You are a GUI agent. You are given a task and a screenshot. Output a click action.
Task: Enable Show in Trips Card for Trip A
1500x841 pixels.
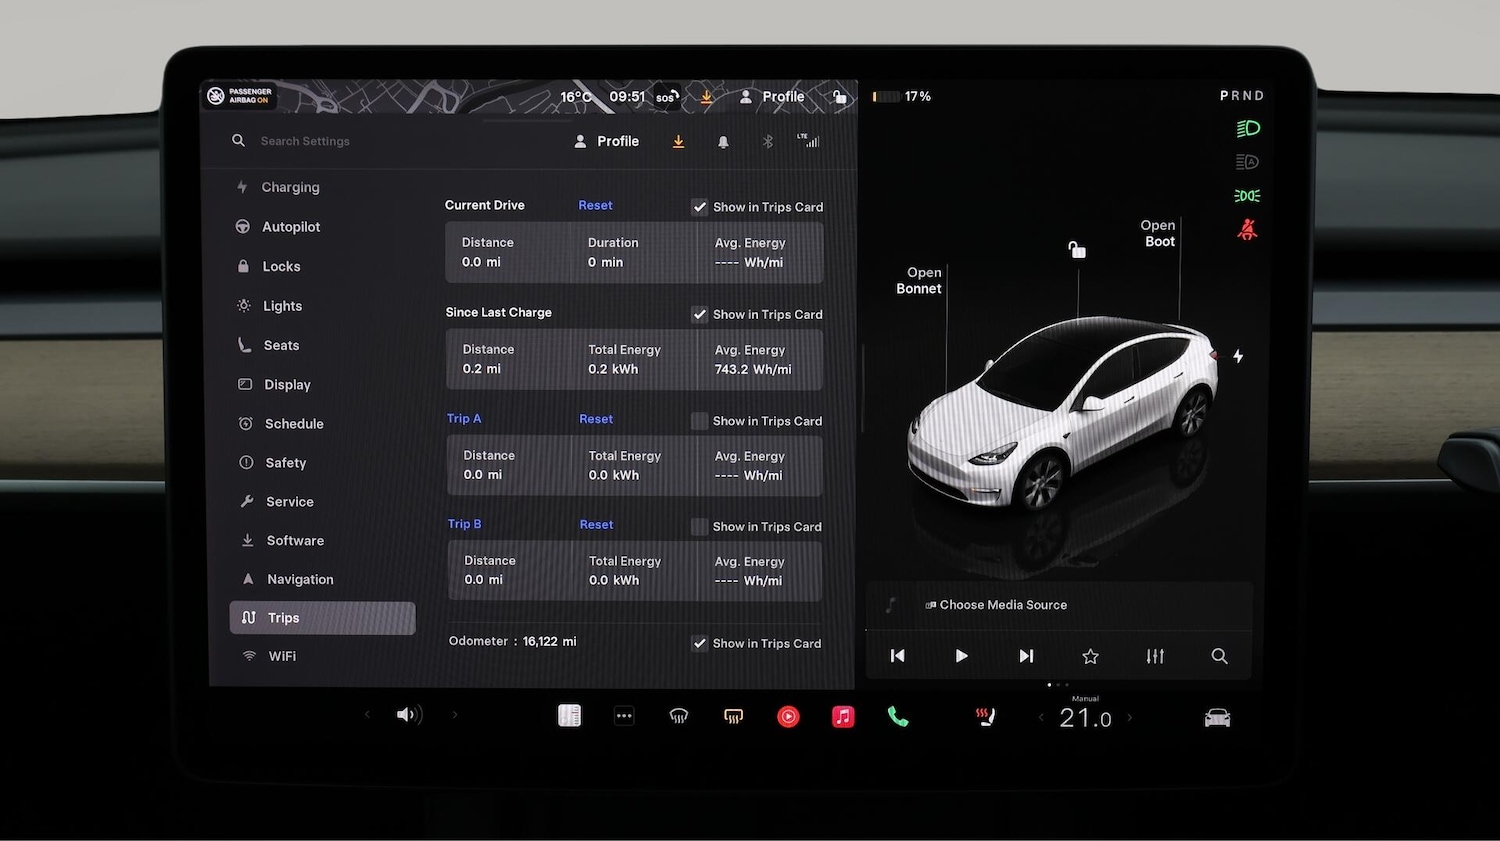[700, 421]
